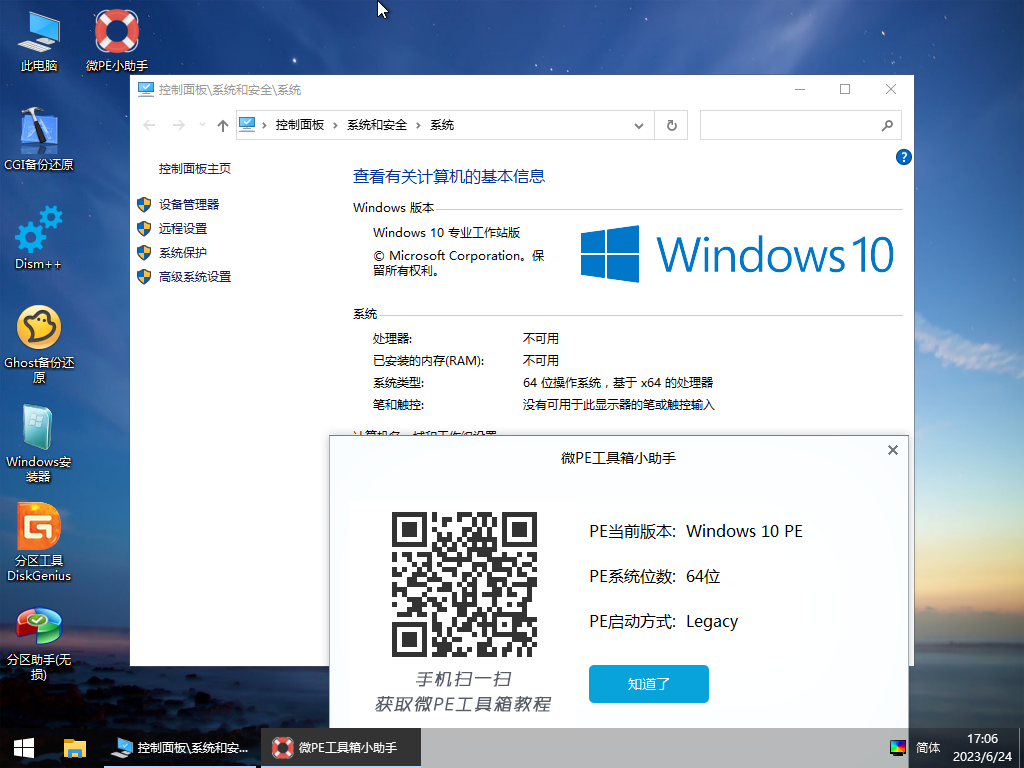
Task: Open File Explorer from the taskbar
Action: point(75,748)
